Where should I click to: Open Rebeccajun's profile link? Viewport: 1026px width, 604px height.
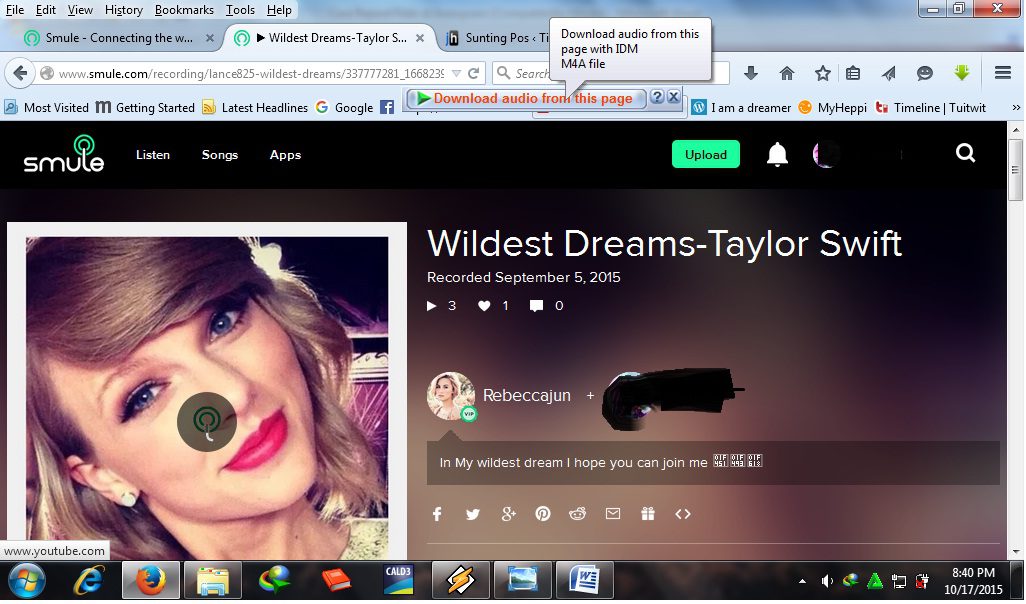[526, 395]
